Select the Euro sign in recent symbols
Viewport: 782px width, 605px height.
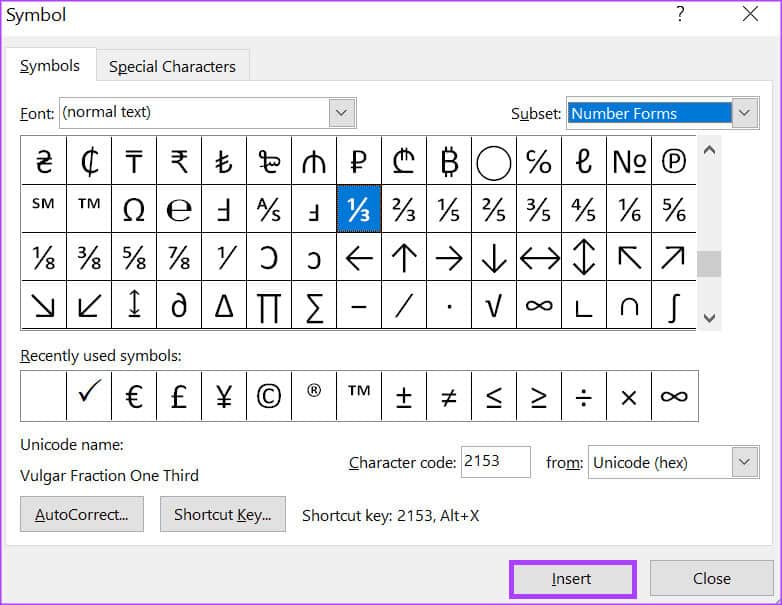[x=134, y=396]
